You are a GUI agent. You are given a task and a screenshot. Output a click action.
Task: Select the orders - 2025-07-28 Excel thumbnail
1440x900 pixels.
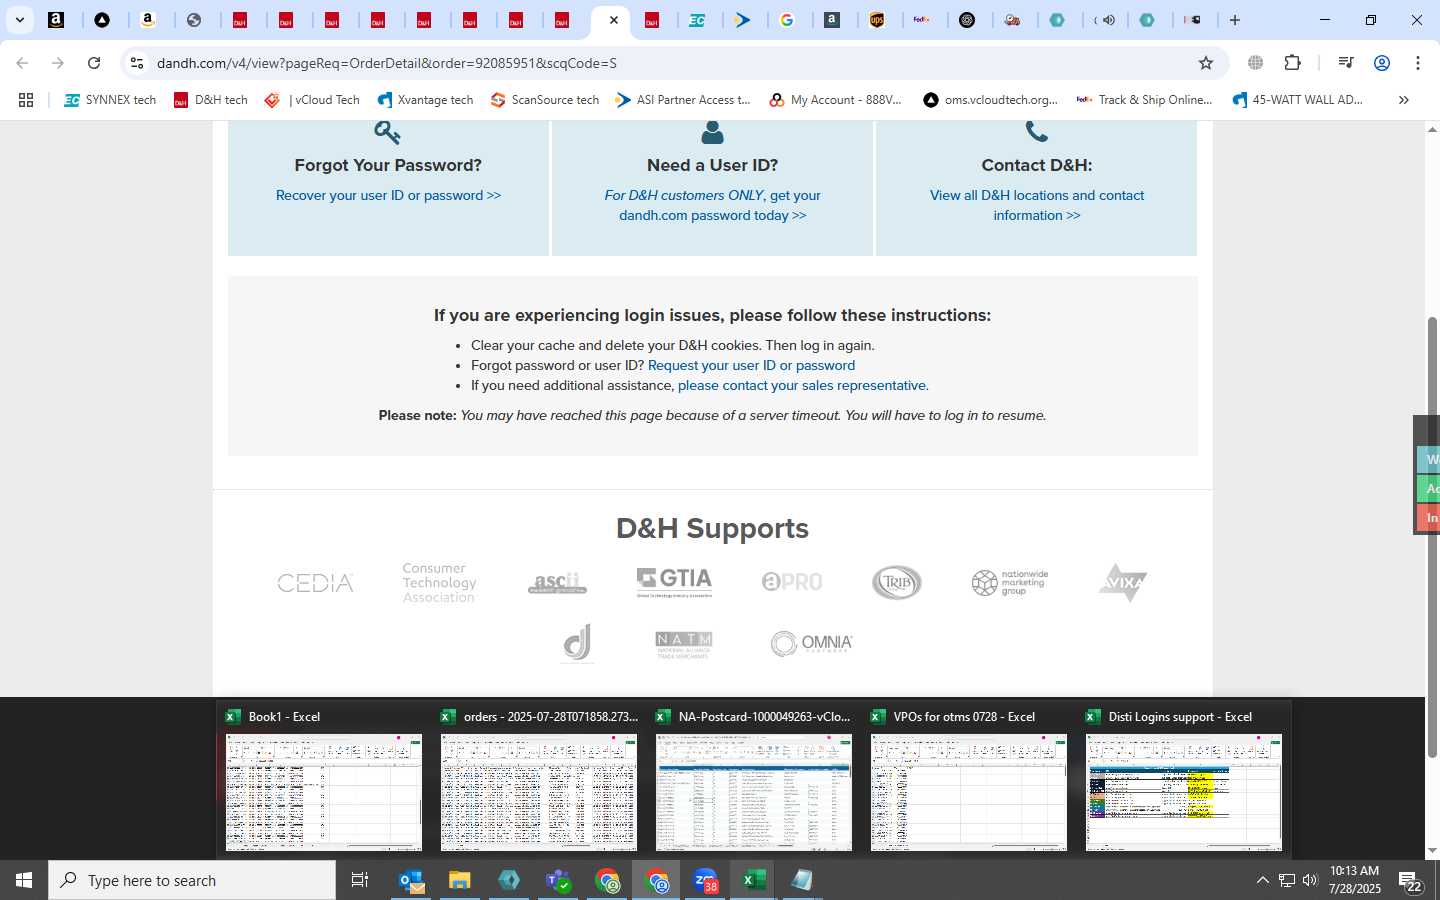pos(538,781)
